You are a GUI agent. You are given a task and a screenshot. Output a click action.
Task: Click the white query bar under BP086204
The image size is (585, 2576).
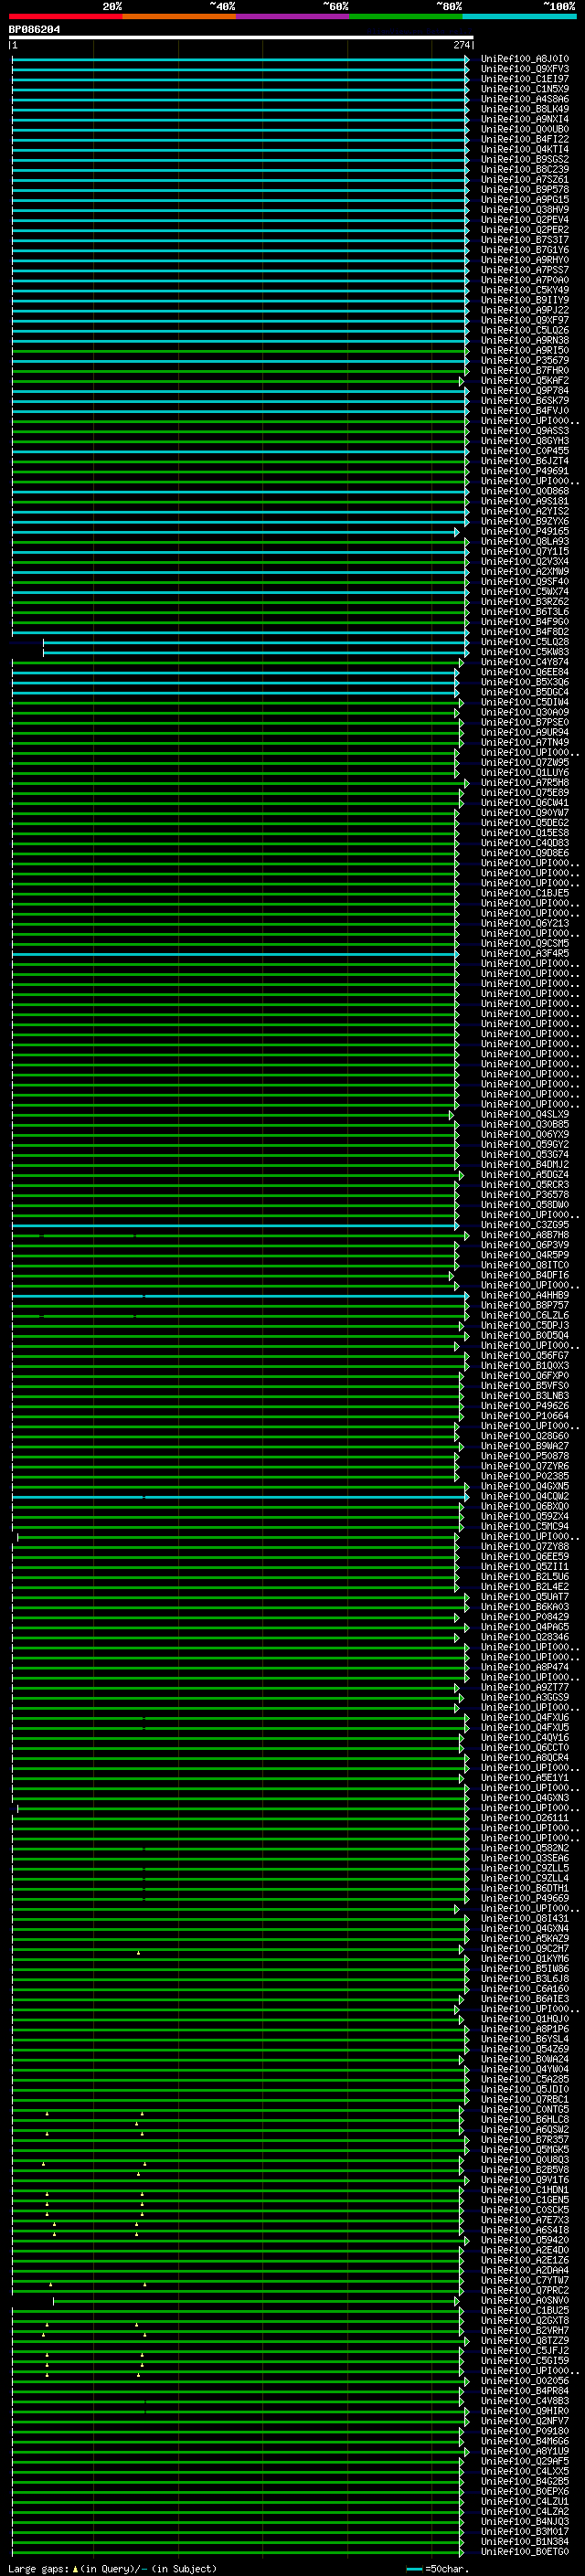[x=241, y=38]
